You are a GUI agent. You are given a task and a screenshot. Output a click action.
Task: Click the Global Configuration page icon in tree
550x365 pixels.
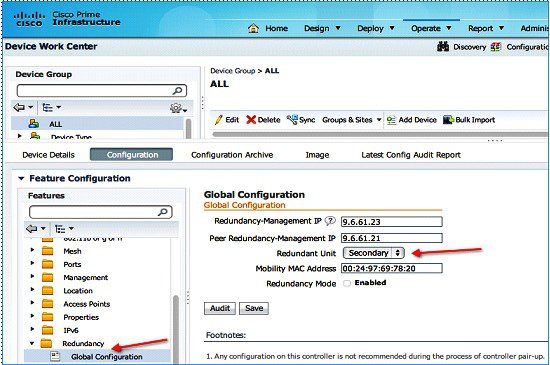55,356
